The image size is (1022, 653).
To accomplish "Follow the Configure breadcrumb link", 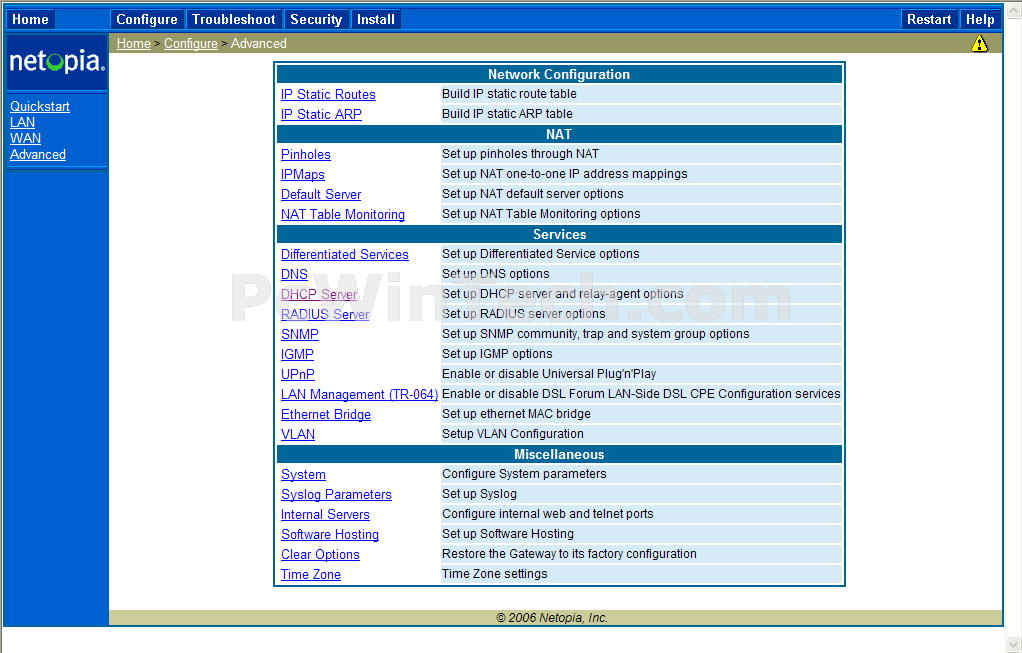I will (x=191, y=44).
